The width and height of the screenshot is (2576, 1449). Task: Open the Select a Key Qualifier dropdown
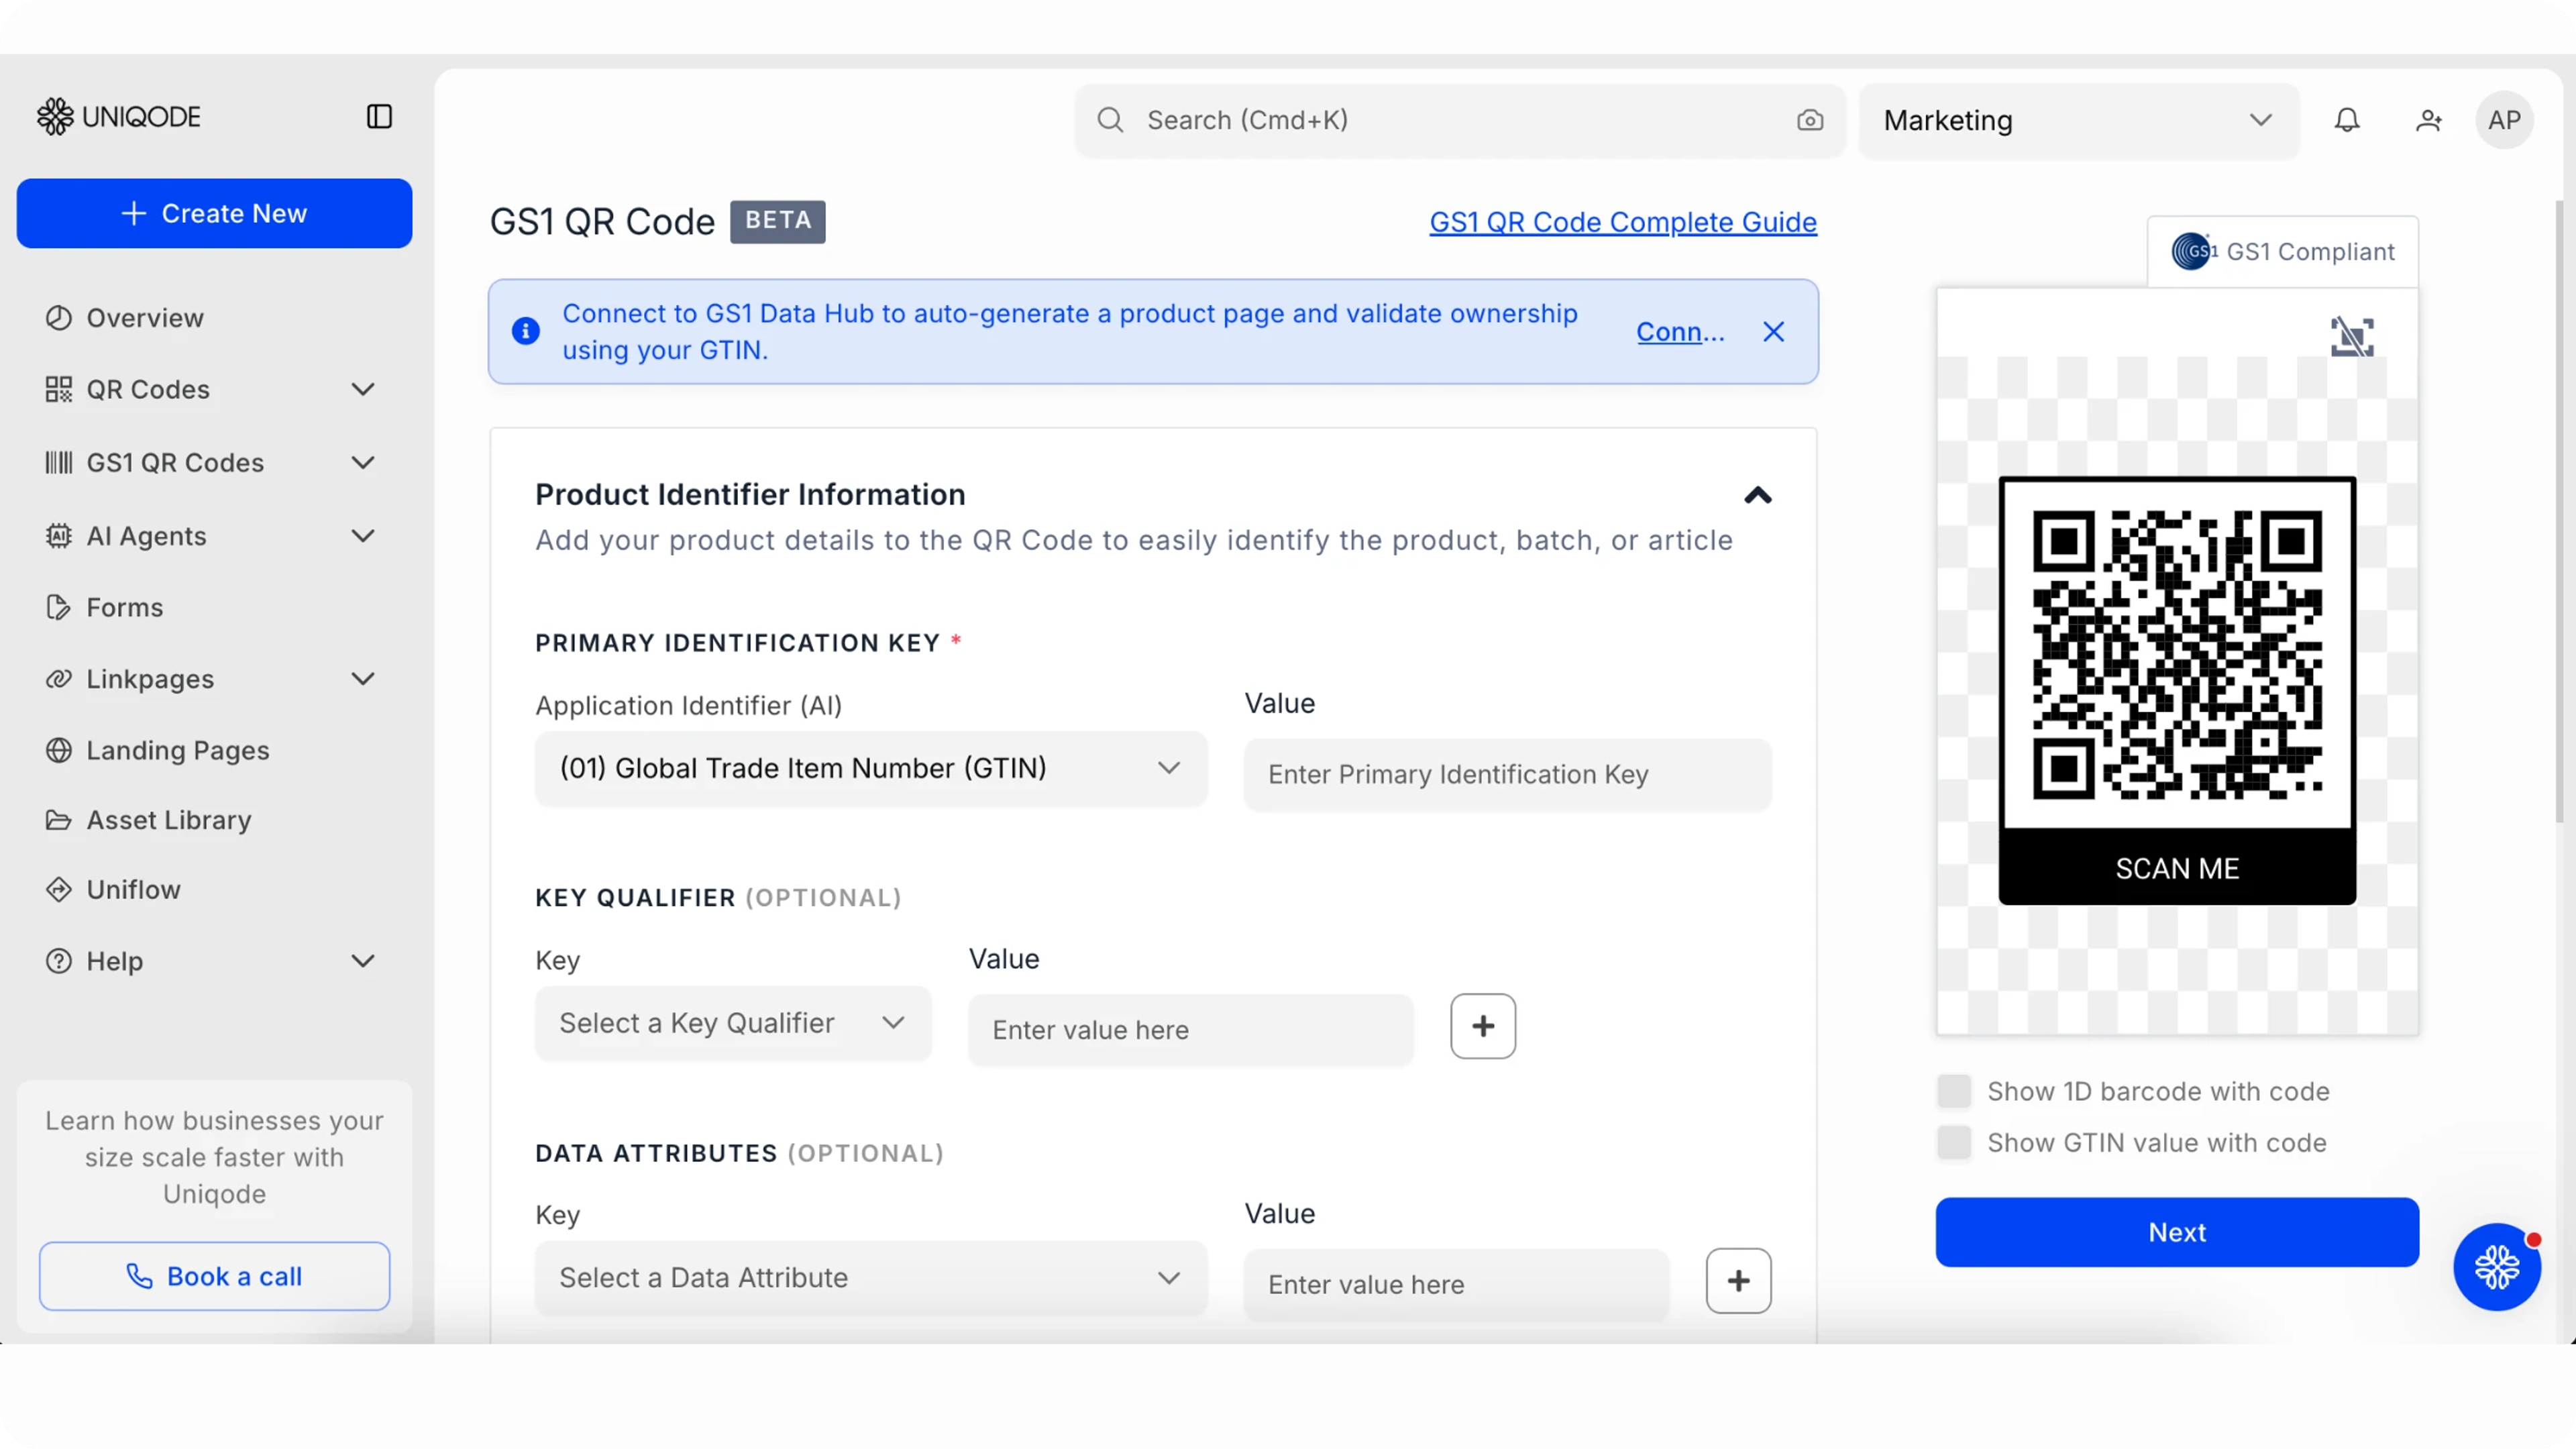pyautogui.click(x=733, y=1023)
